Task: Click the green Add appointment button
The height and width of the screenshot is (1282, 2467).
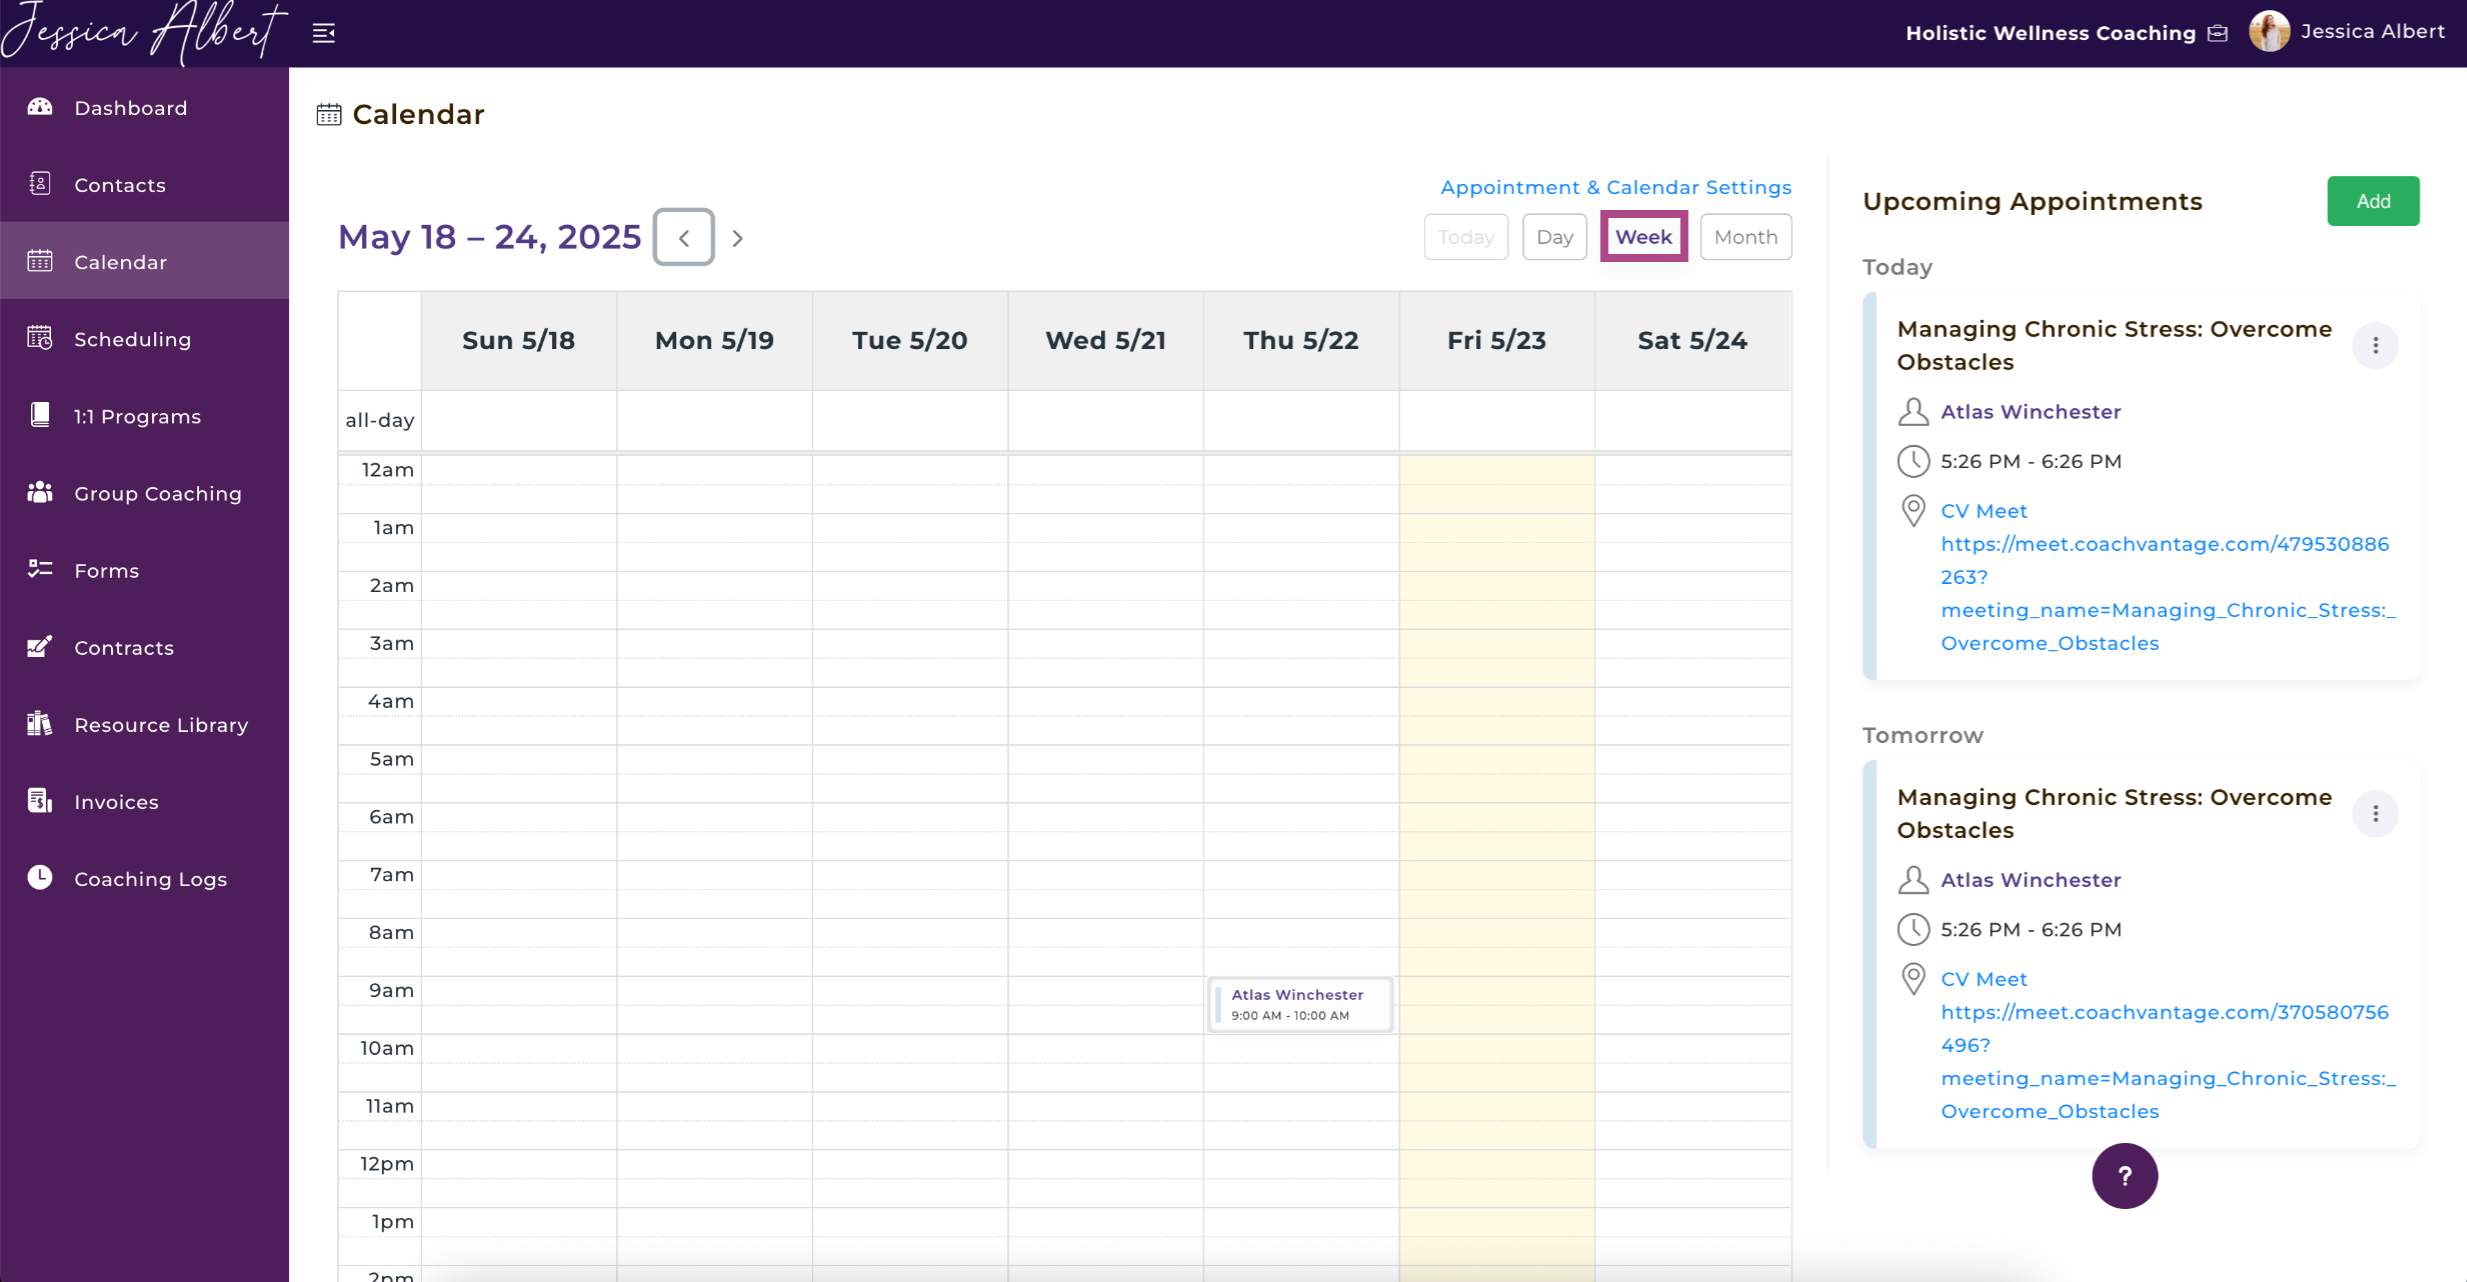Action: click(2373, 201)
